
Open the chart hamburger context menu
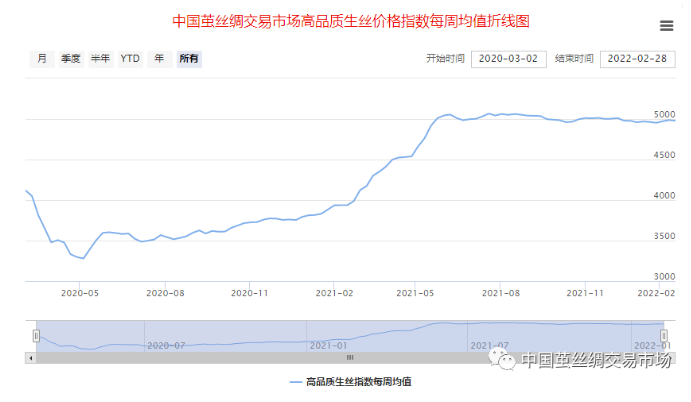click(666, 26)
